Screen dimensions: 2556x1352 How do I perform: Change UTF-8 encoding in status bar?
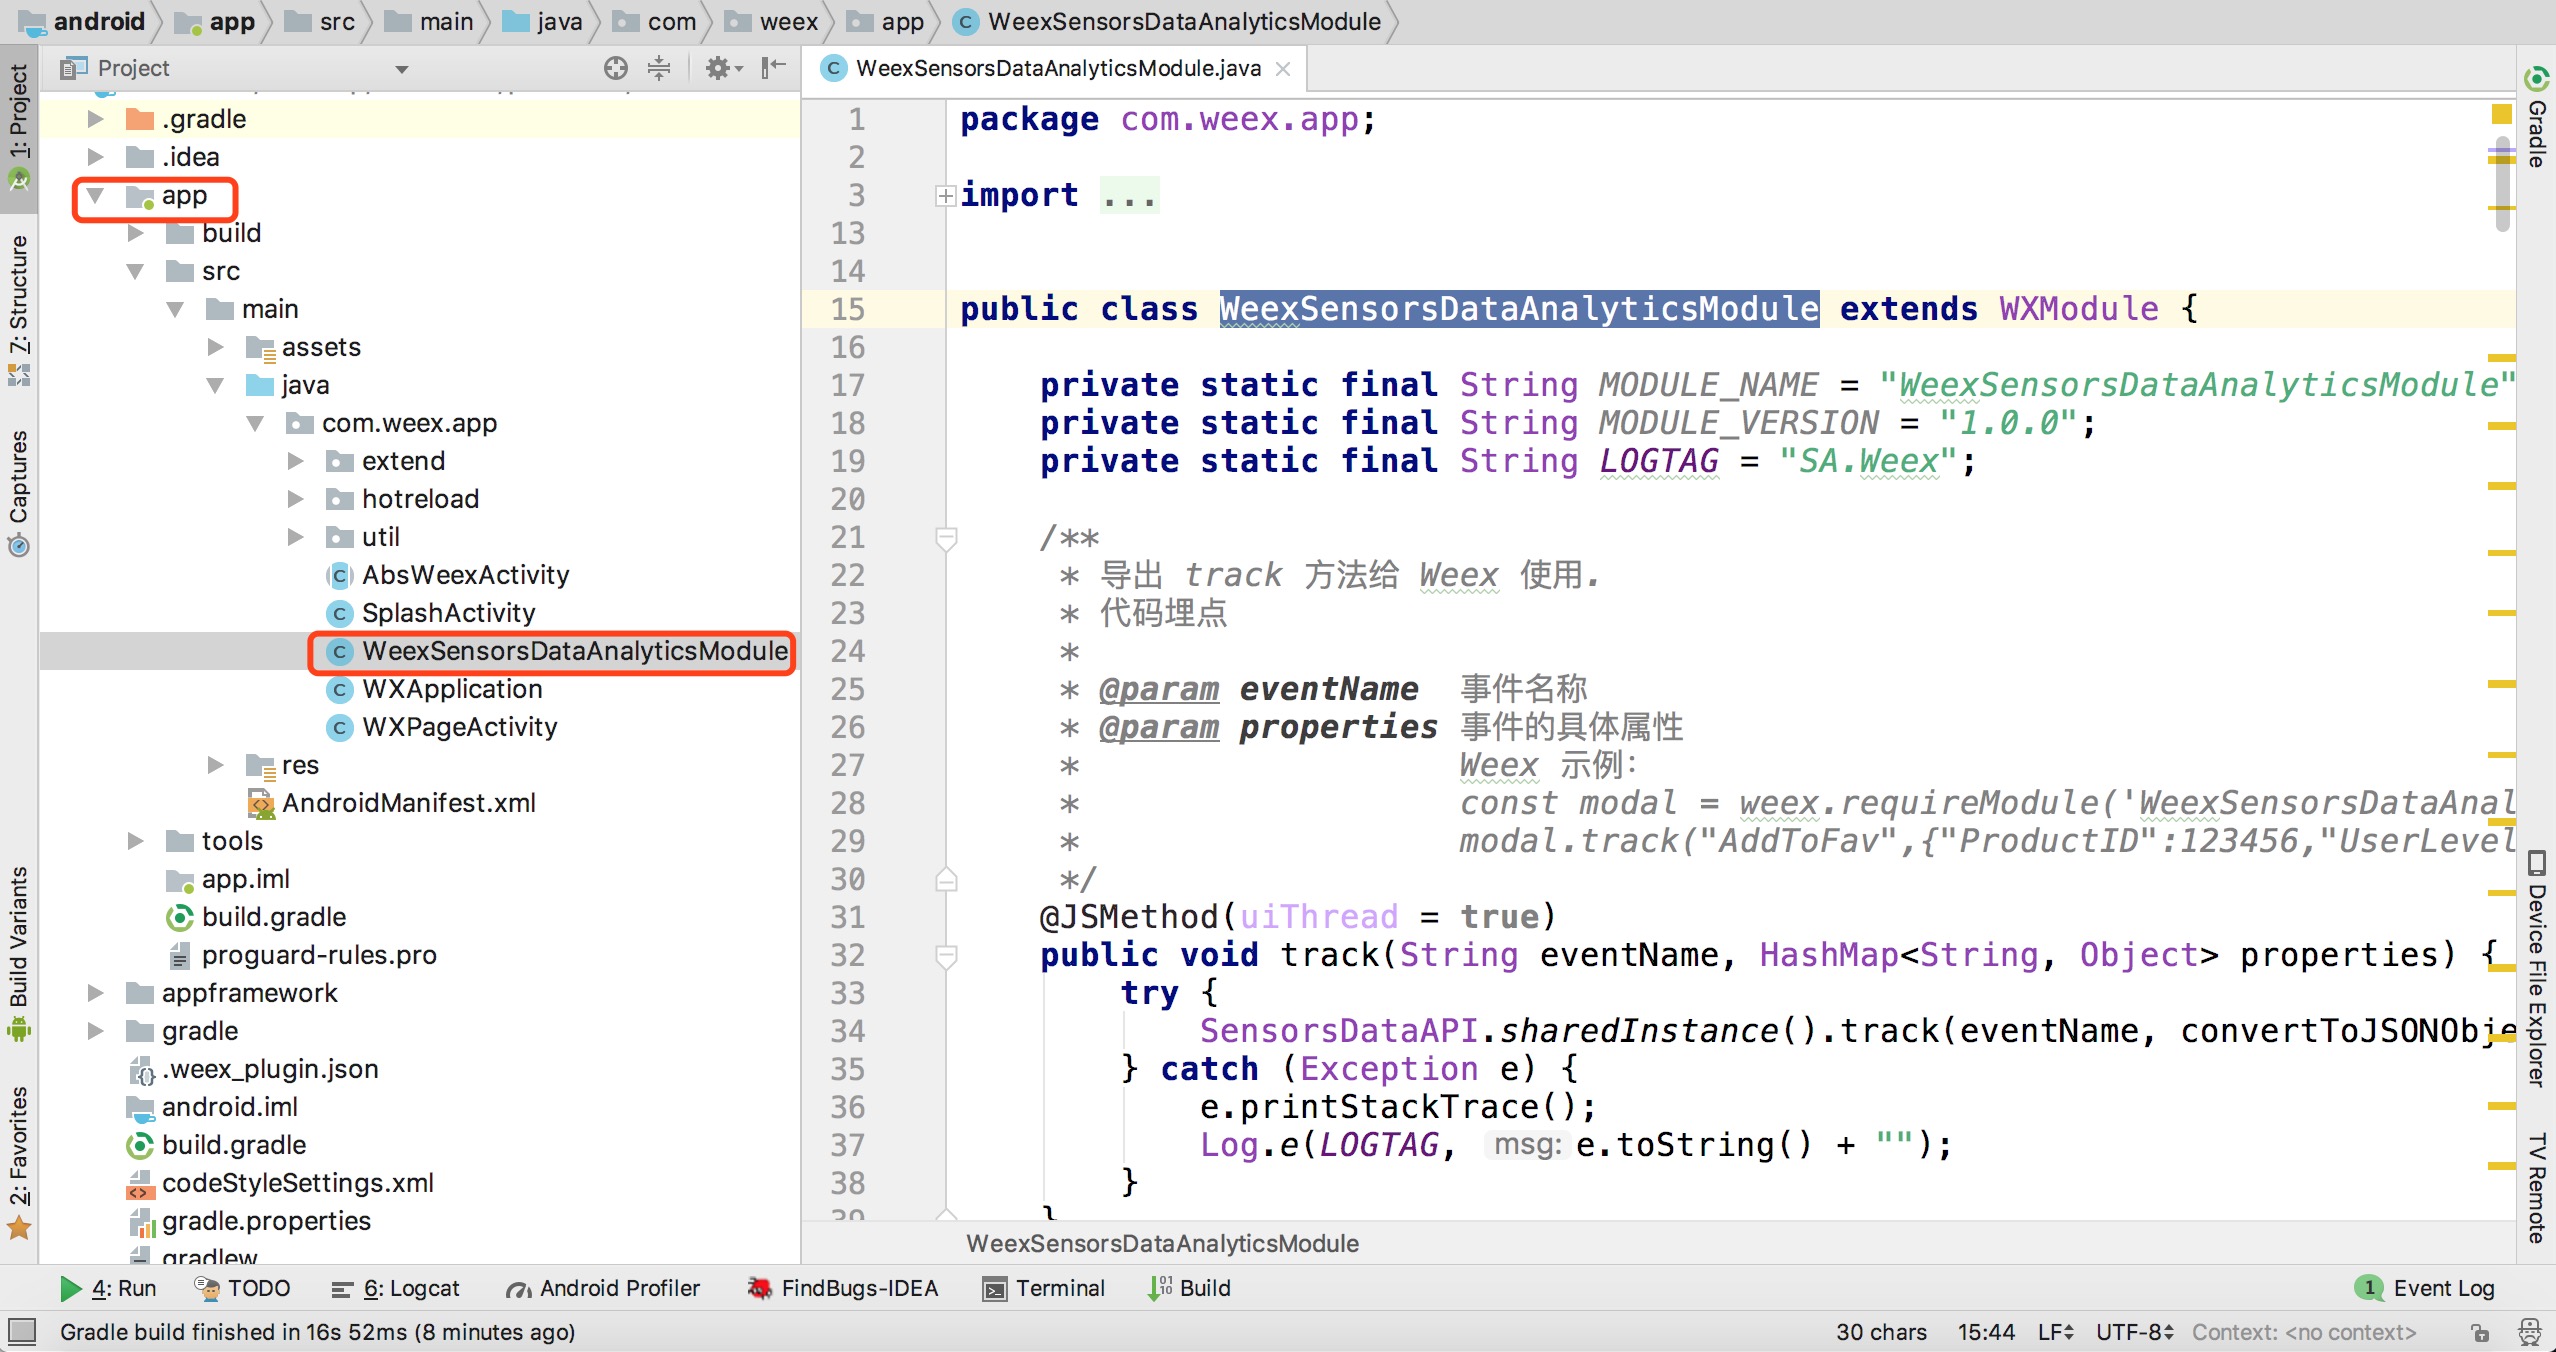[x=2135, y=1332]
